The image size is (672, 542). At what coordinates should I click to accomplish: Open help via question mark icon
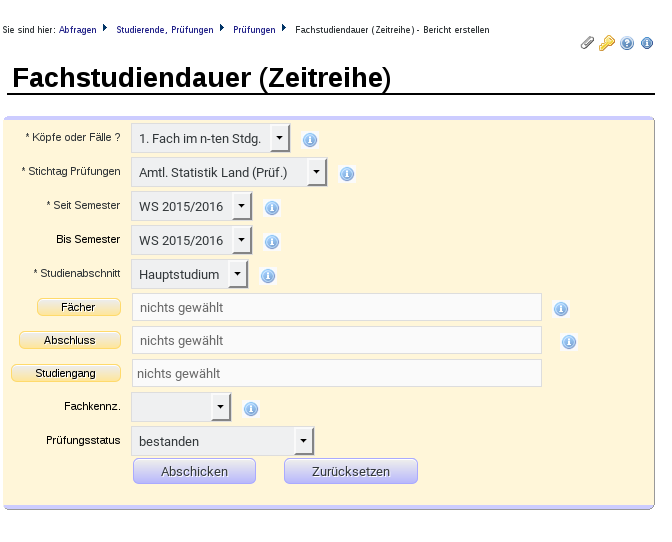coord(627,43)
